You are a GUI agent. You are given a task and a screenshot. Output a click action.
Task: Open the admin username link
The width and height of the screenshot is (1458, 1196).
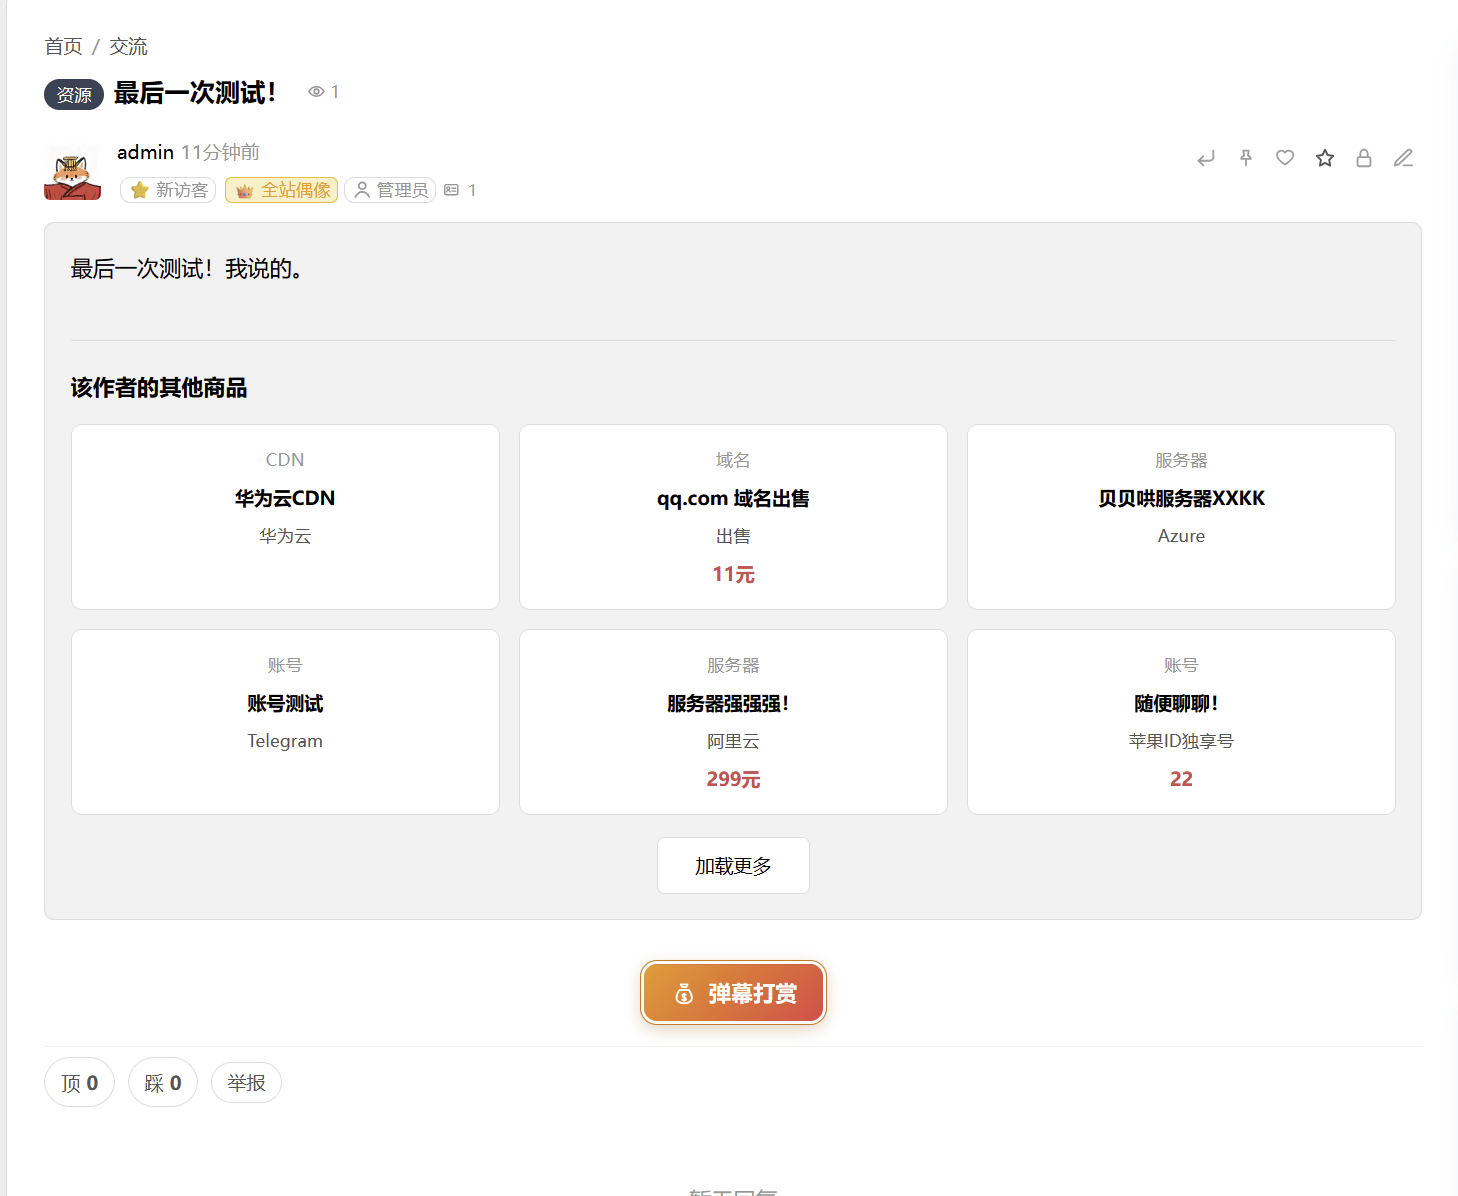click(x=145, y=152)
